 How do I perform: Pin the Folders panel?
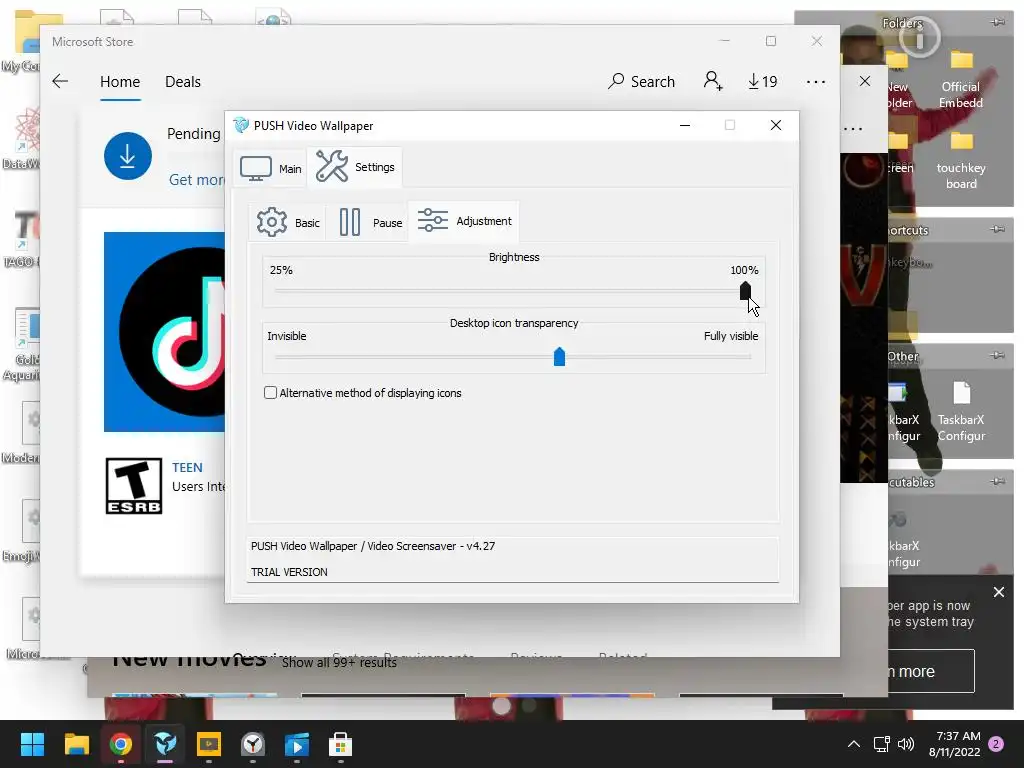pyautogui.click(x=998, y=22)
